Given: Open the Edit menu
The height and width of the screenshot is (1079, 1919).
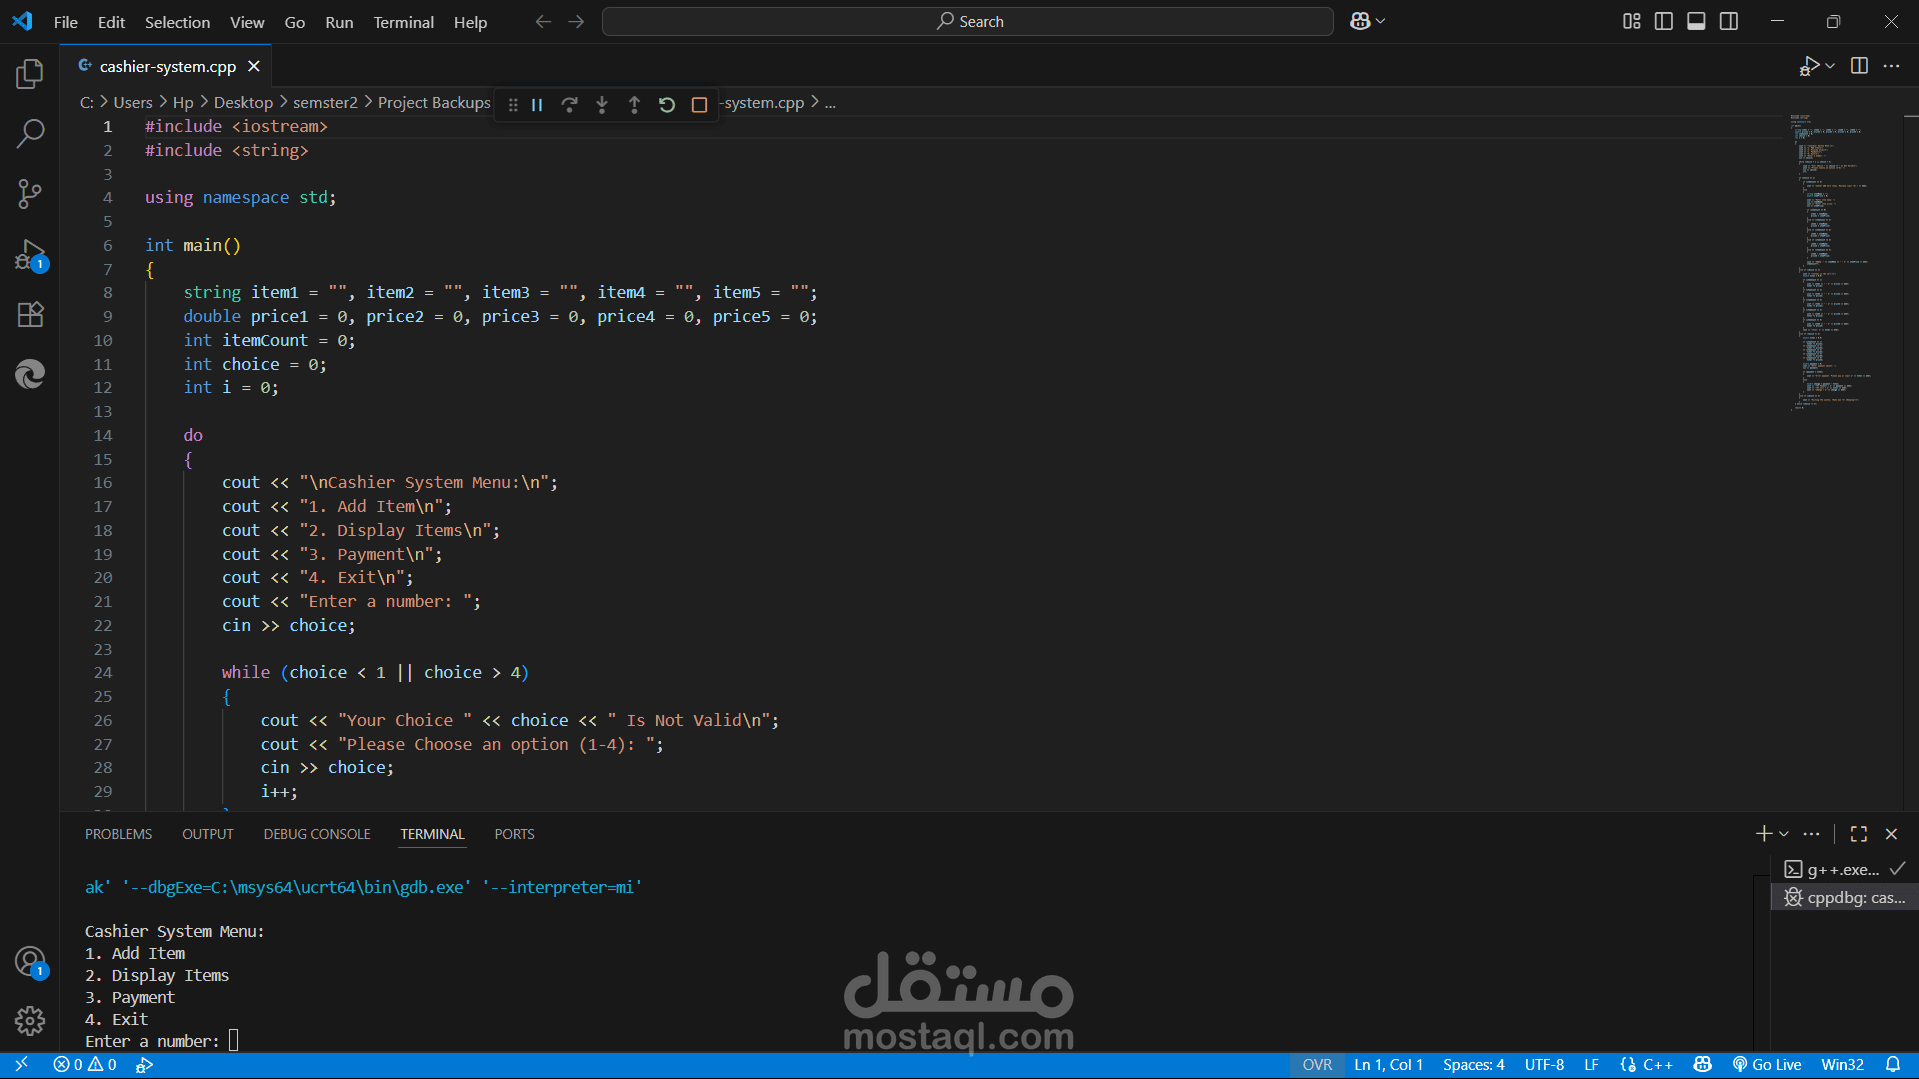Looking at the screenshot, I should (111, 22).
